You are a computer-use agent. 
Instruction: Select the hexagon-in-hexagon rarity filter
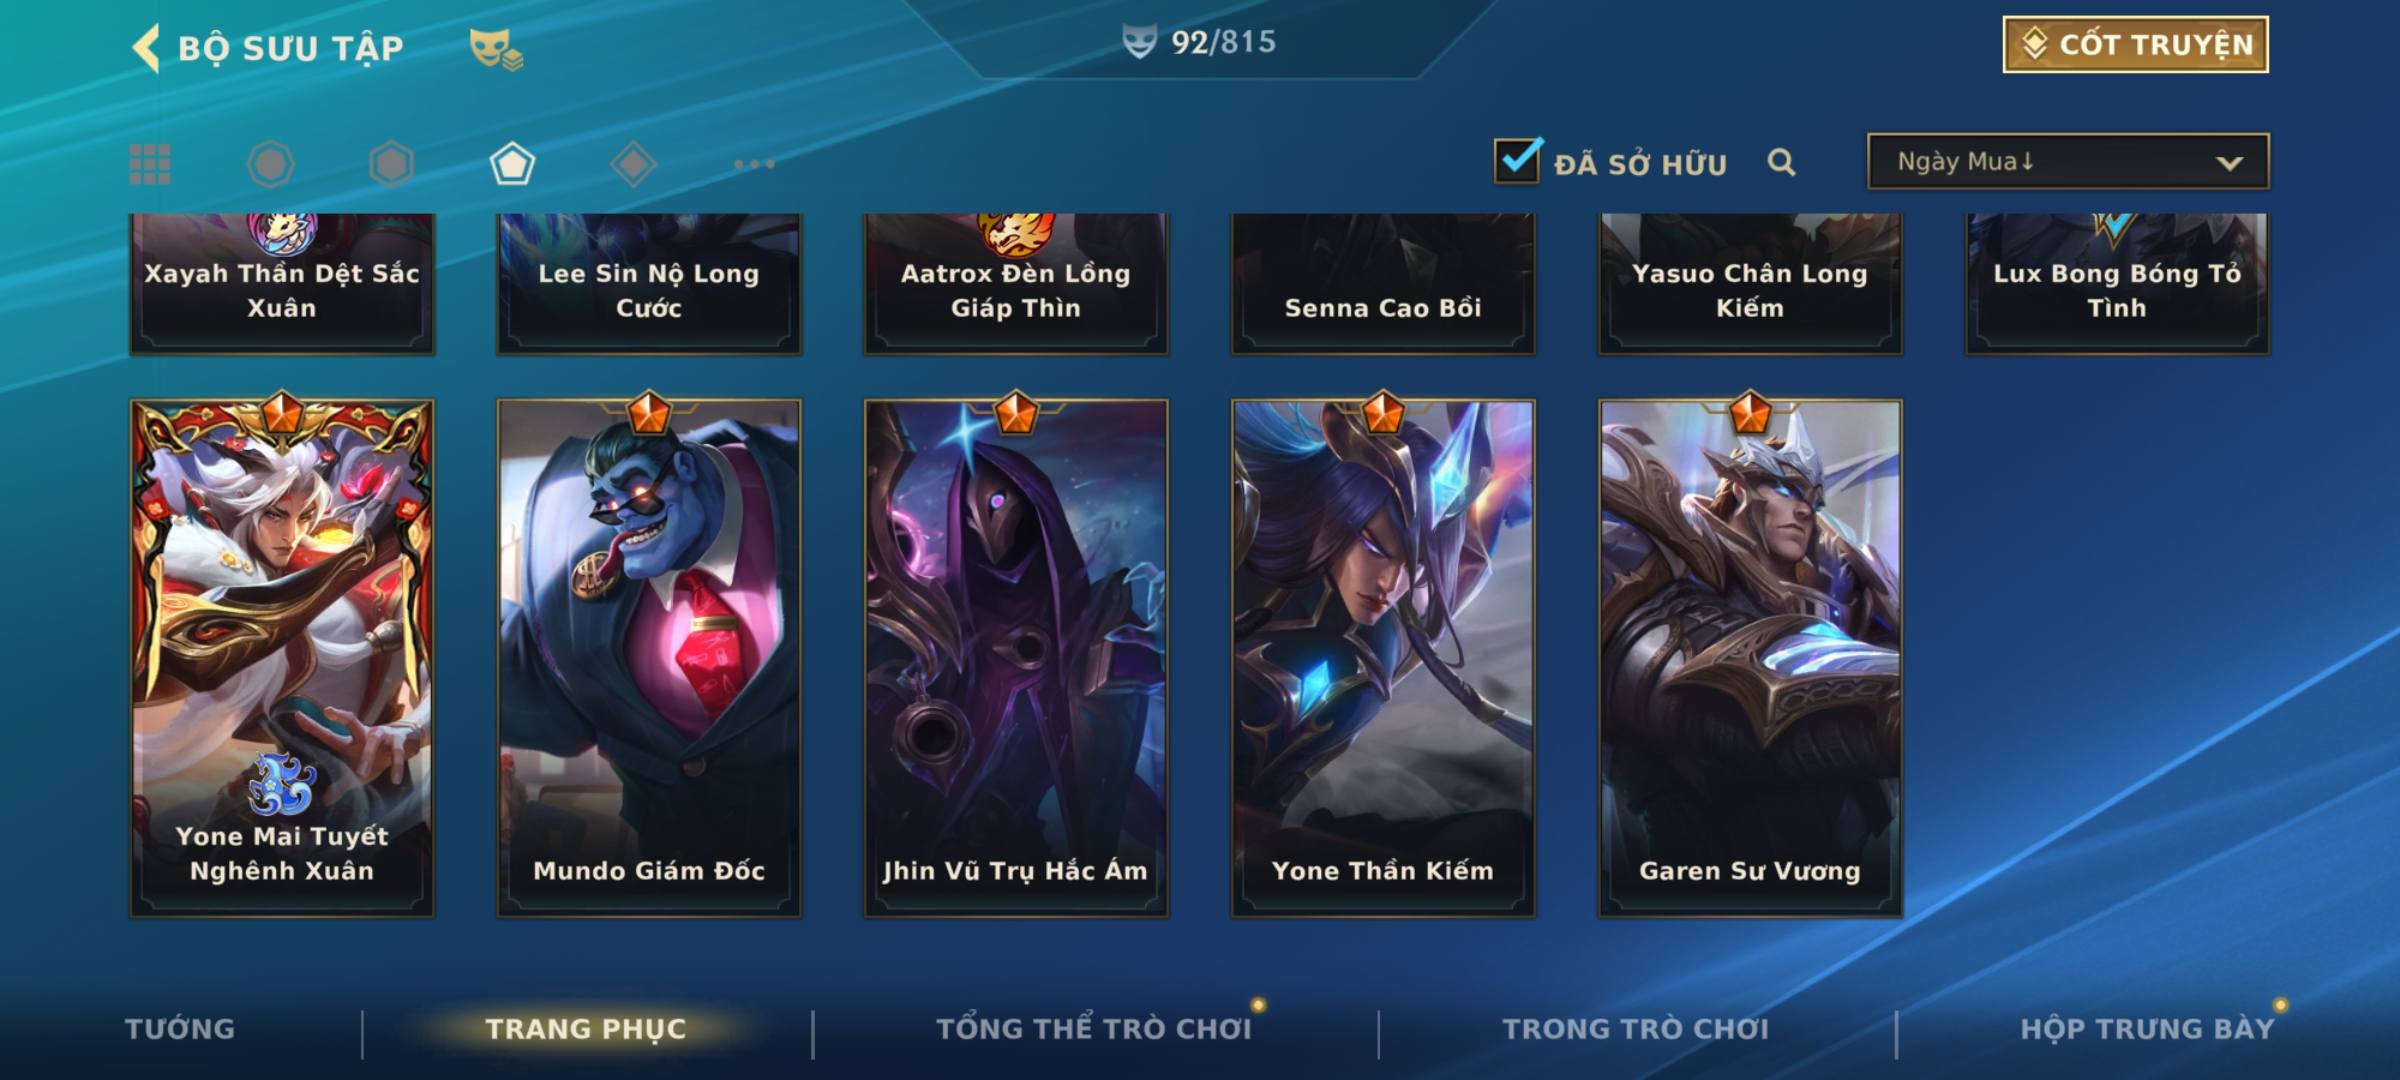click(x=391, y=164)
